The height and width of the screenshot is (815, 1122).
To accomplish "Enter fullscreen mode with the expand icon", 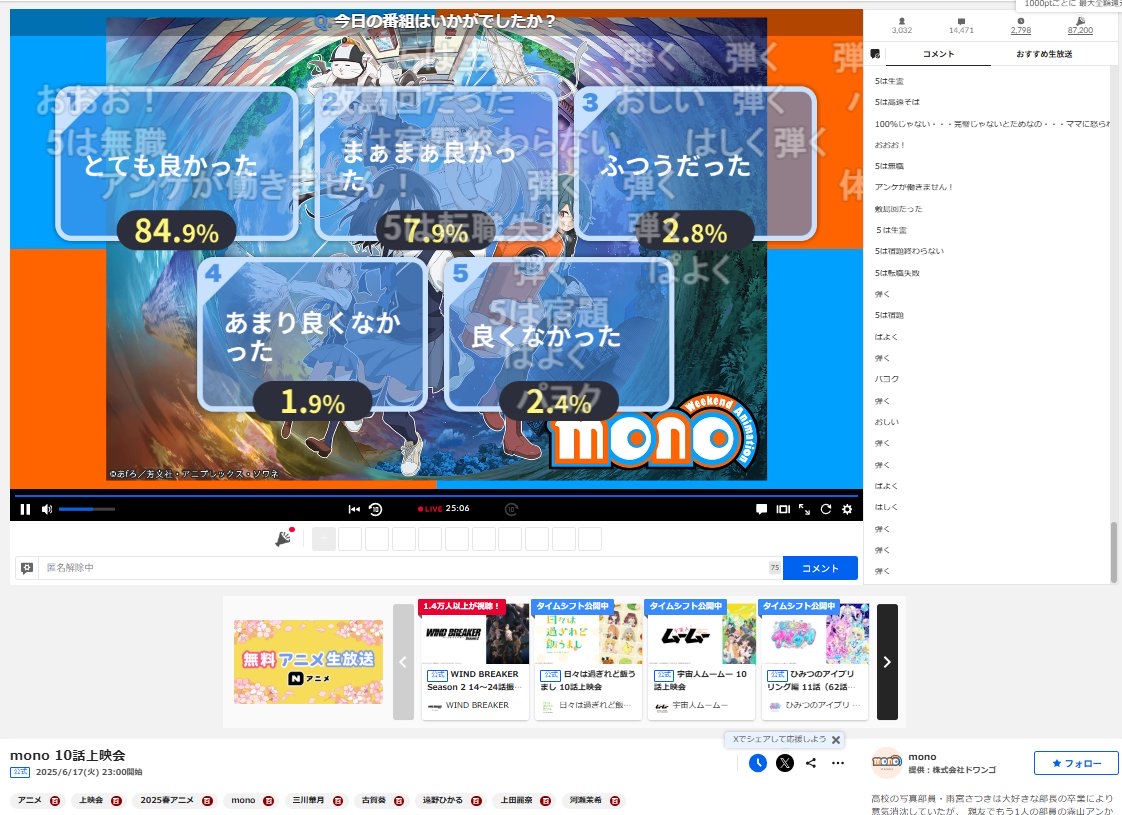I will coord(802,509).
